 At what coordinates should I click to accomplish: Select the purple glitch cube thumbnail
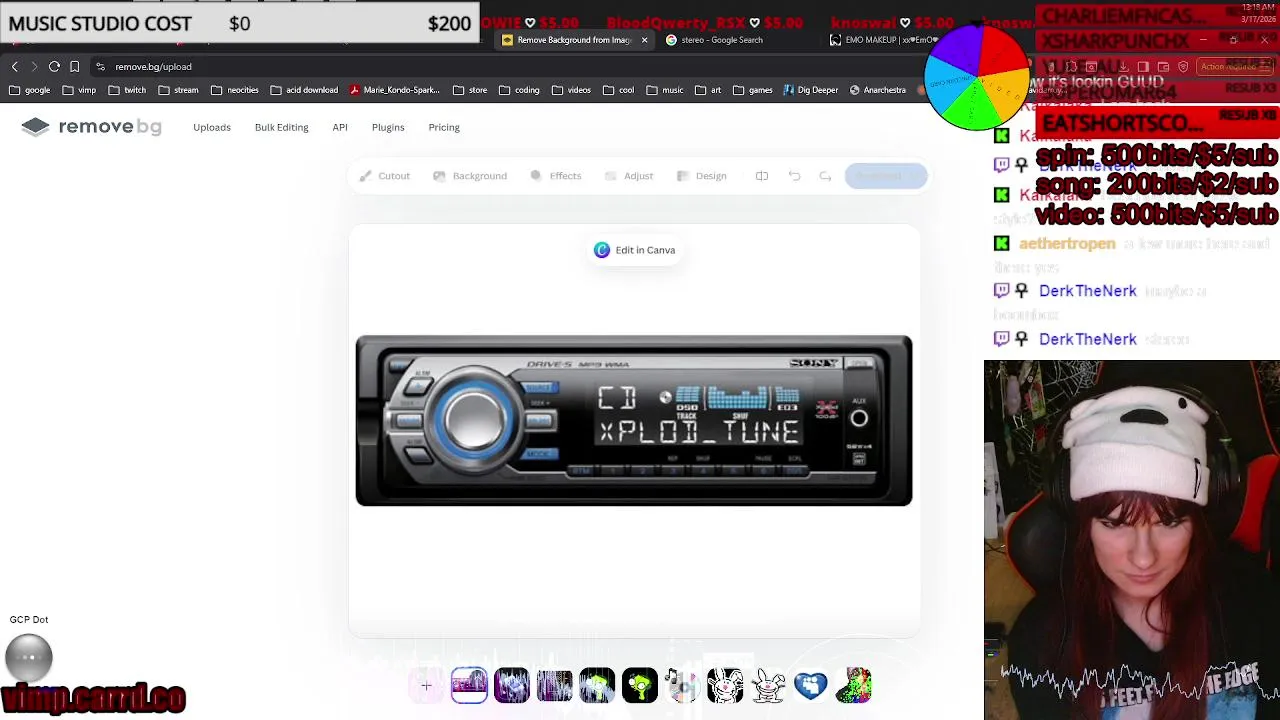(x=512, y=686)
